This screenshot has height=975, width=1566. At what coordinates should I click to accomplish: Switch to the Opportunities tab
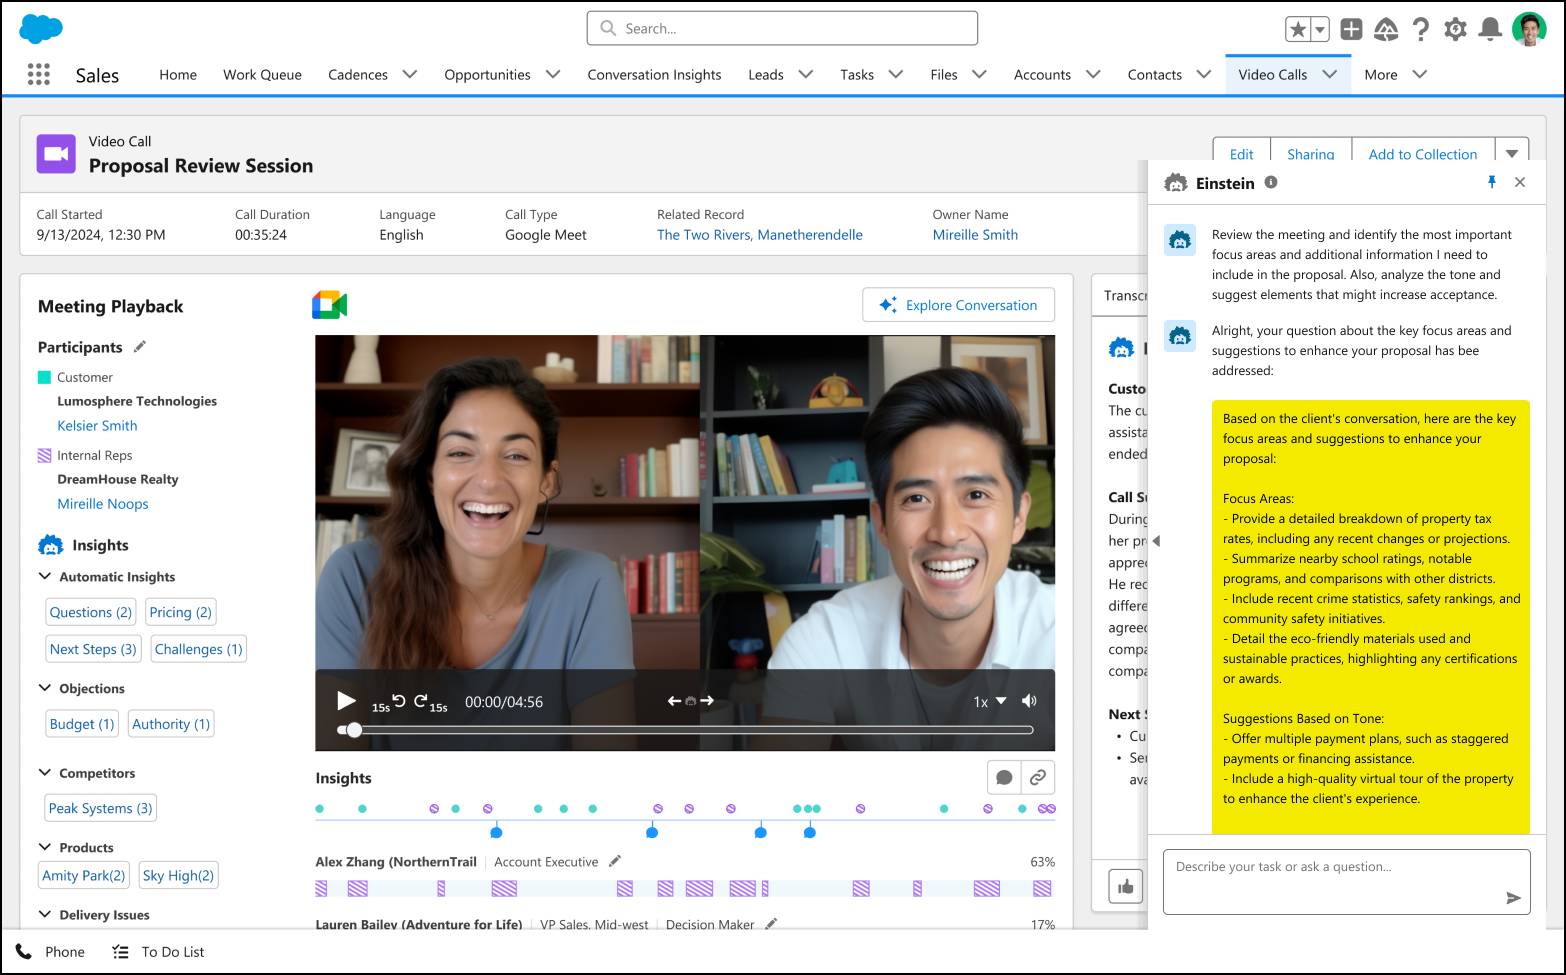[x=487, y=74]
